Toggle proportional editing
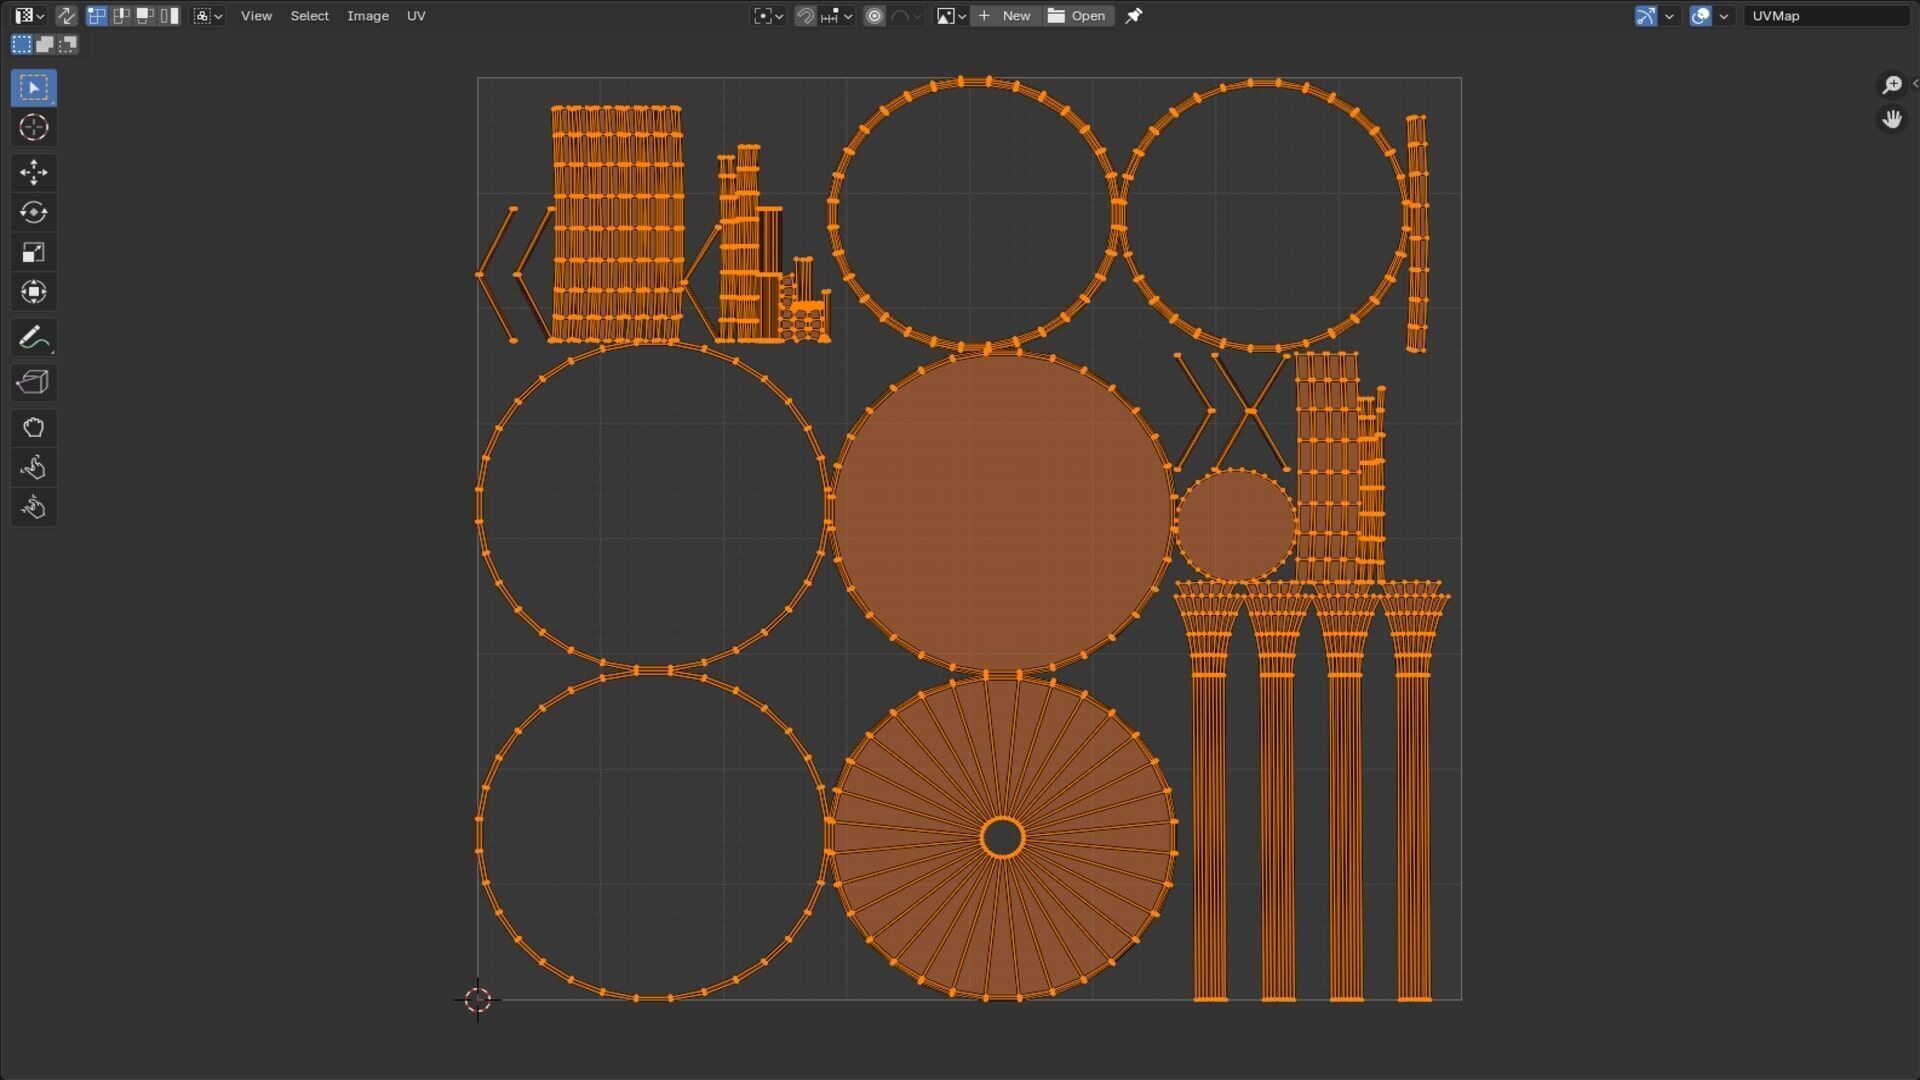This screenshot has width=1920, height=1080. [x=874, y=16]
